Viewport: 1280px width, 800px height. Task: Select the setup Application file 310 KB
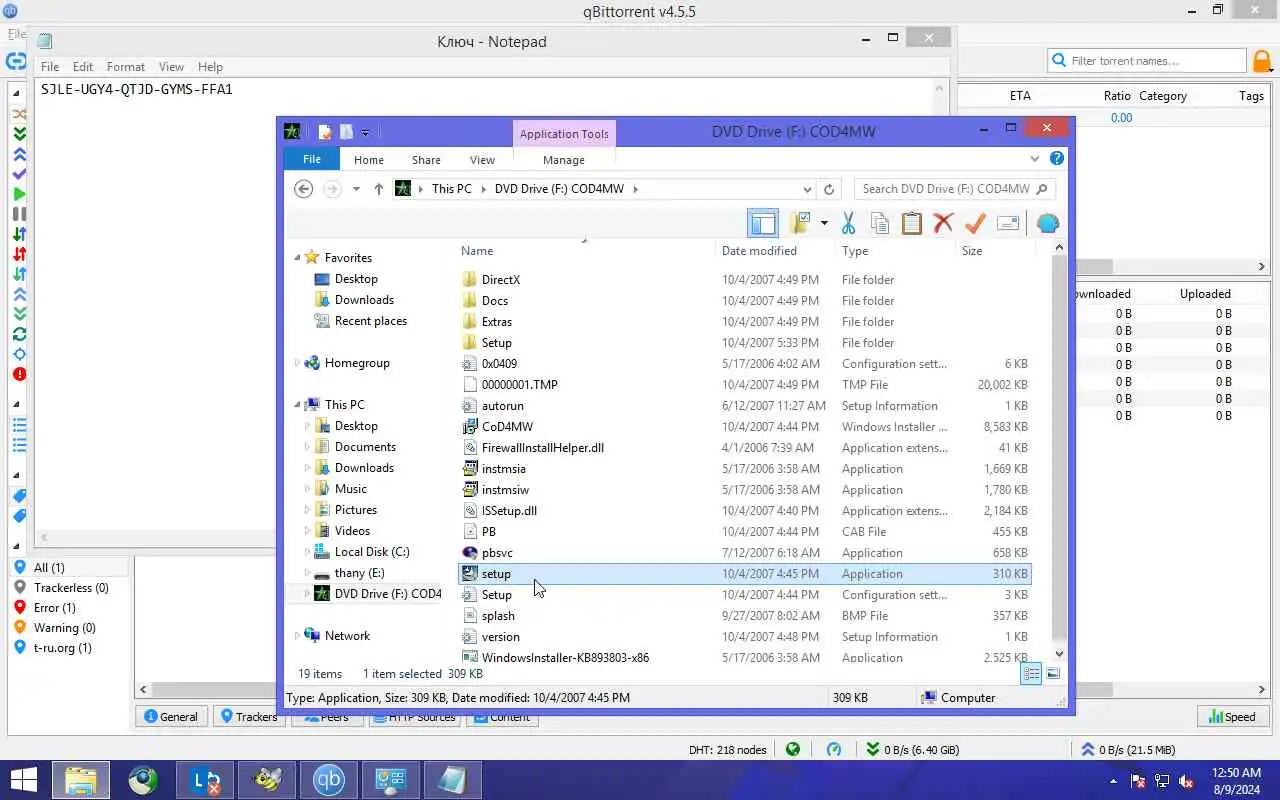click(x=744, y=574)
